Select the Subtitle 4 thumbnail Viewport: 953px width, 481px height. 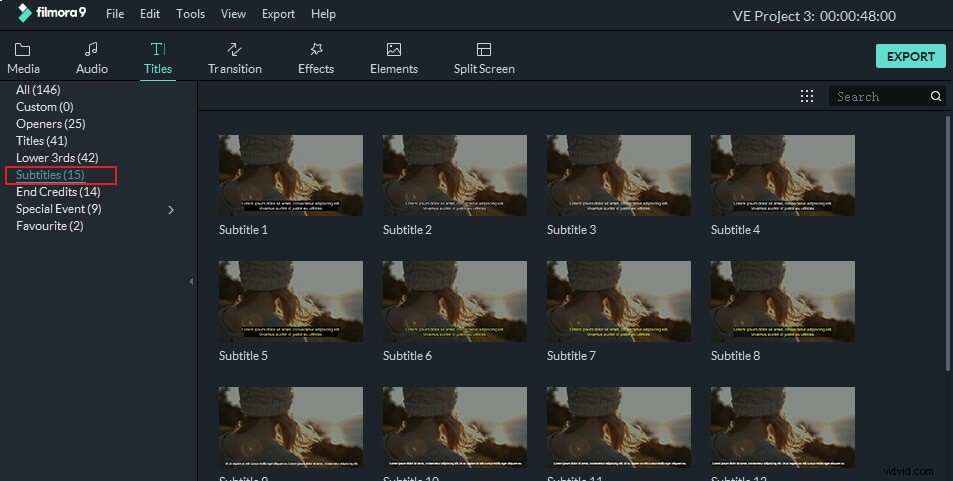(783, 175)
